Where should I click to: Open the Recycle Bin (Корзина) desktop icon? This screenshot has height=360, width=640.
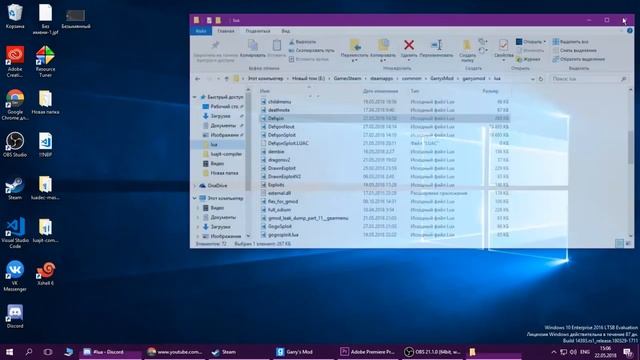15,16
